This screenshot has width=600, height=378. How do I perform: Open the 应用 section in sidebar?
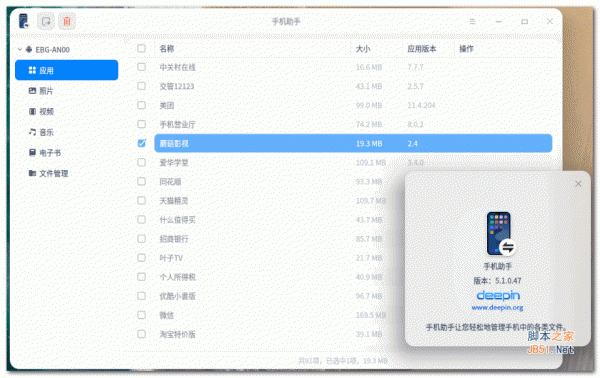click(67, 70)
